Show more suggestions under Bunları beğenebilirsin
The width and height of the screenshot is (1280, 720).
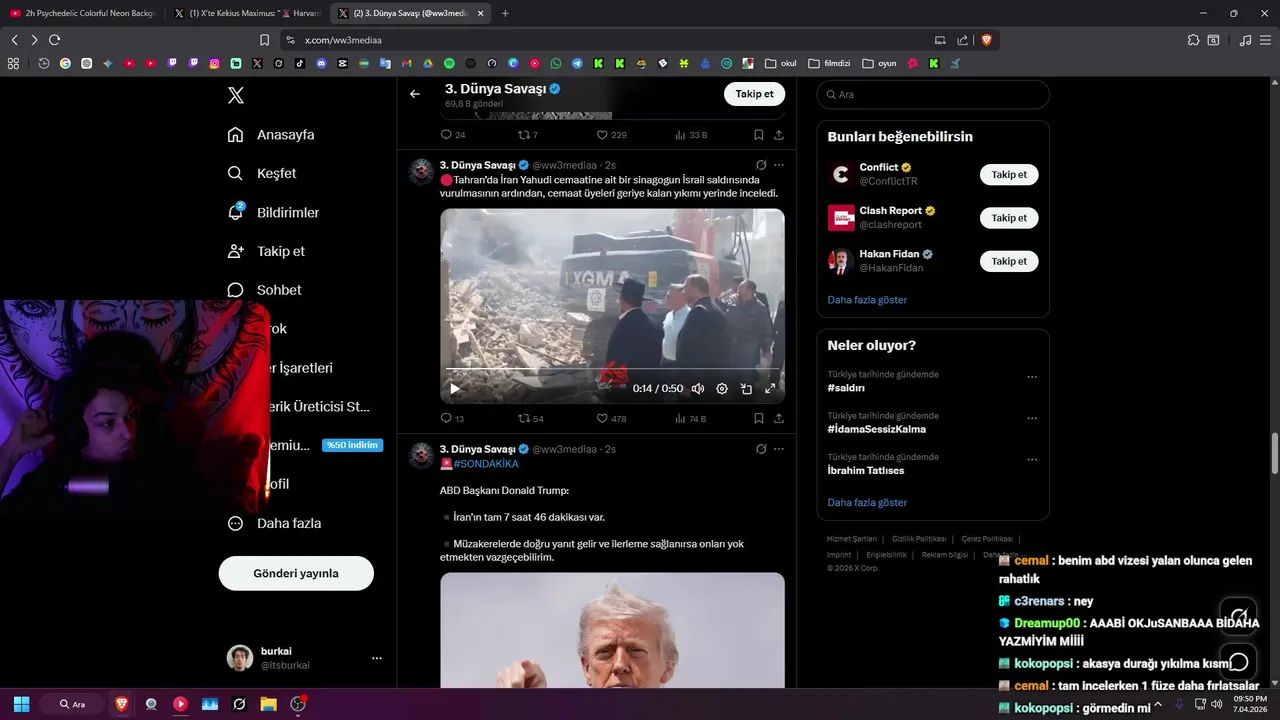(867, 300)
